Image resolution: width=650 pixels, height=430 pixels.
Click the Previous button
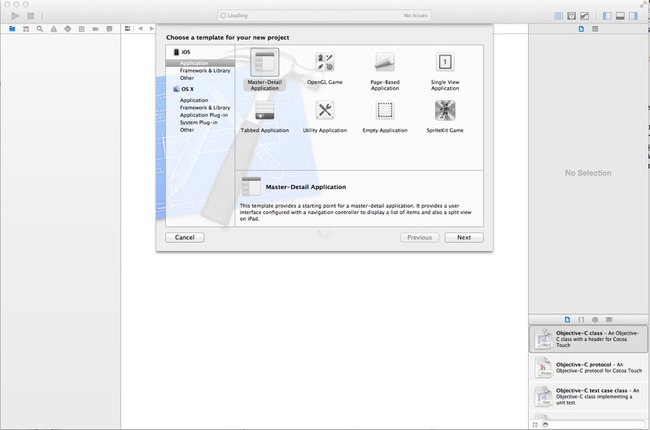click(420, 237)
